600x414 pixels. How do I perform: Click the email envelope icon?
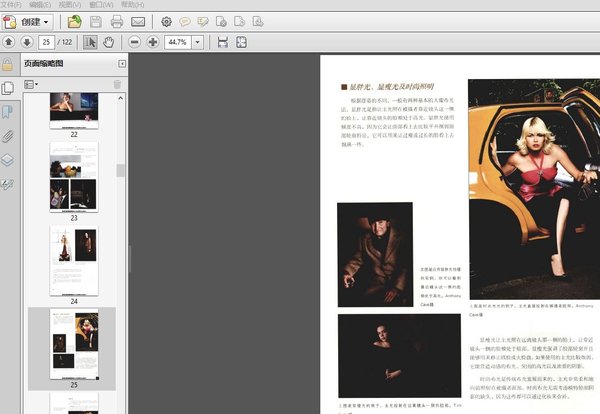click(138, 21)
